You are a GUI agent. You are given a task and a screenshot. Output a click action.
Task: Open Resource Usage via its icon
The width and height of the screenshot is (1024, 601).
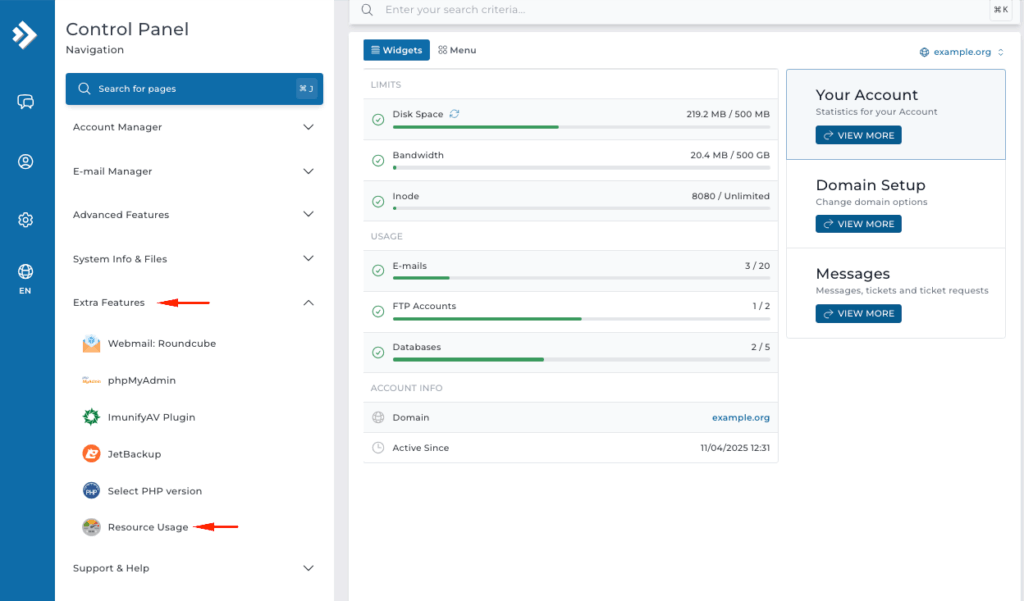[x=91, y=527]
